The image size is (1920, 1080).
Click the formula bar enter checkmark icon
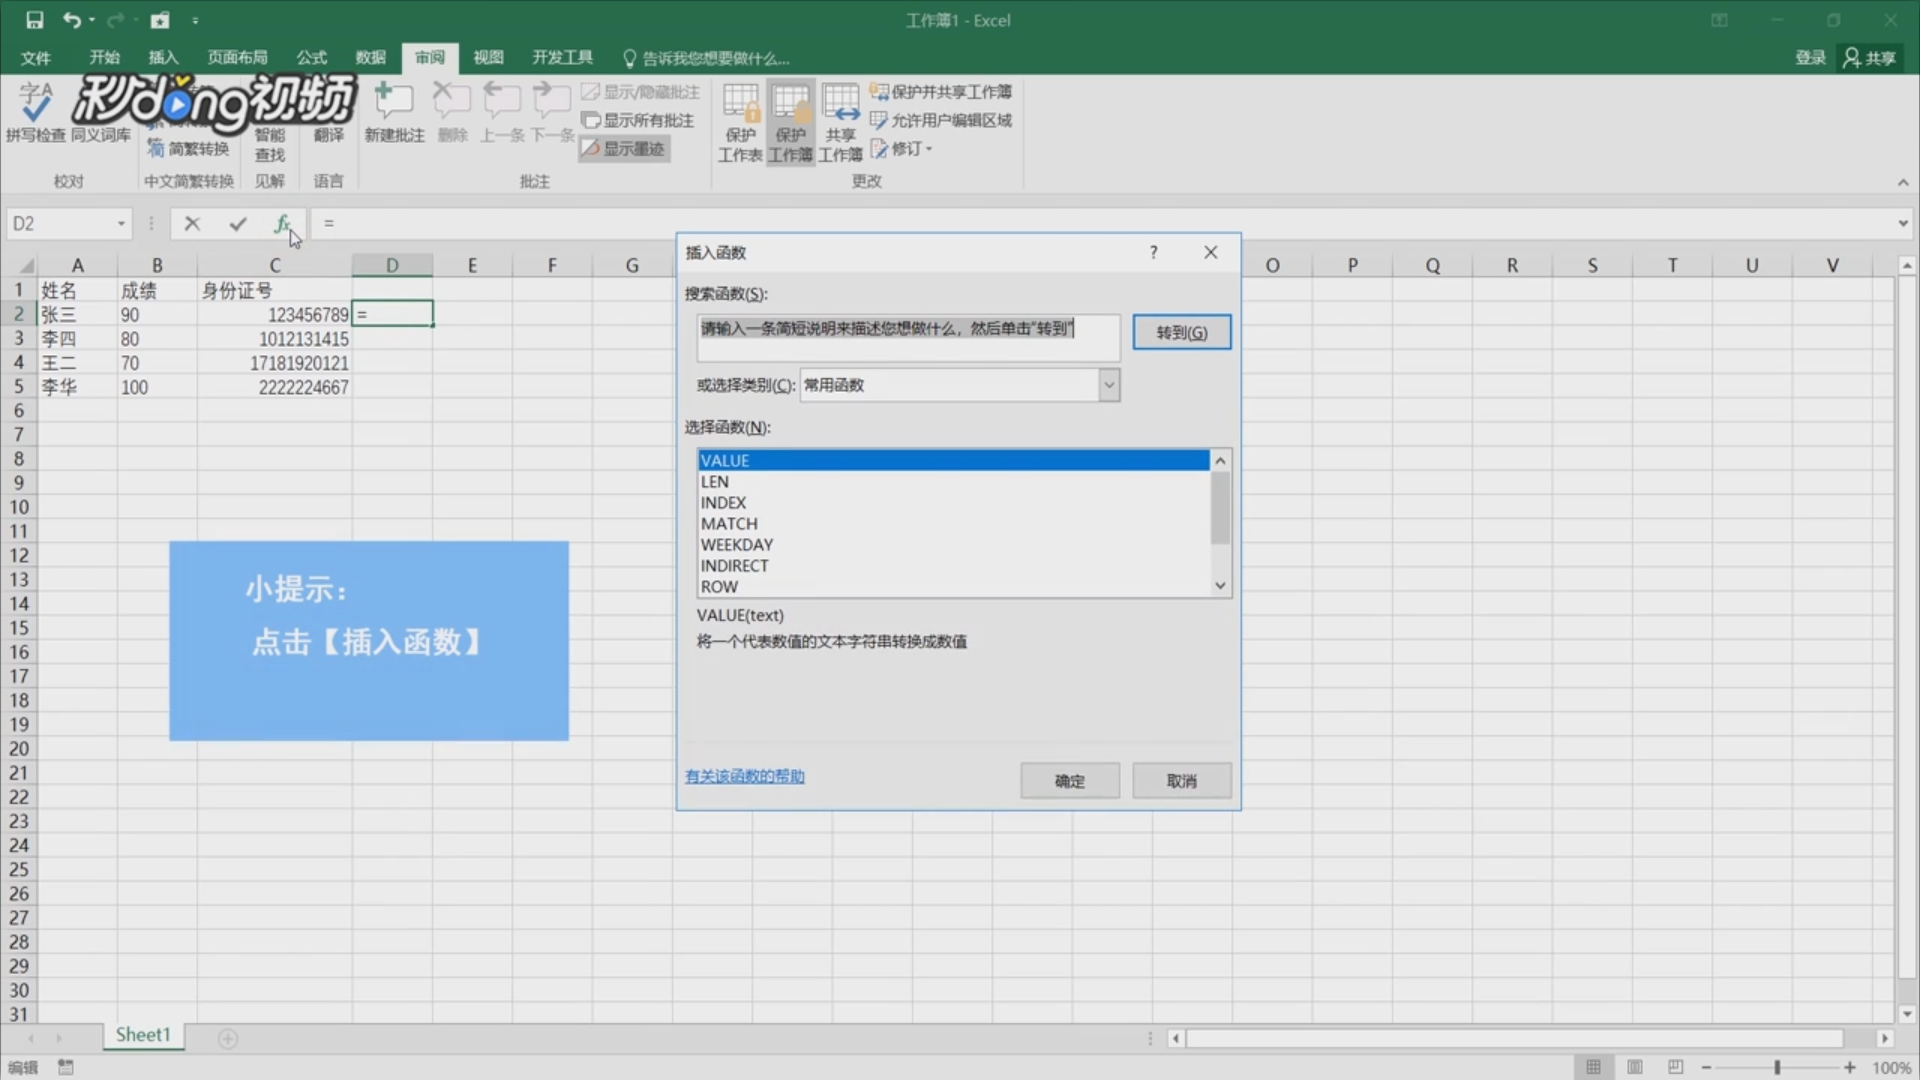[237, 224]
